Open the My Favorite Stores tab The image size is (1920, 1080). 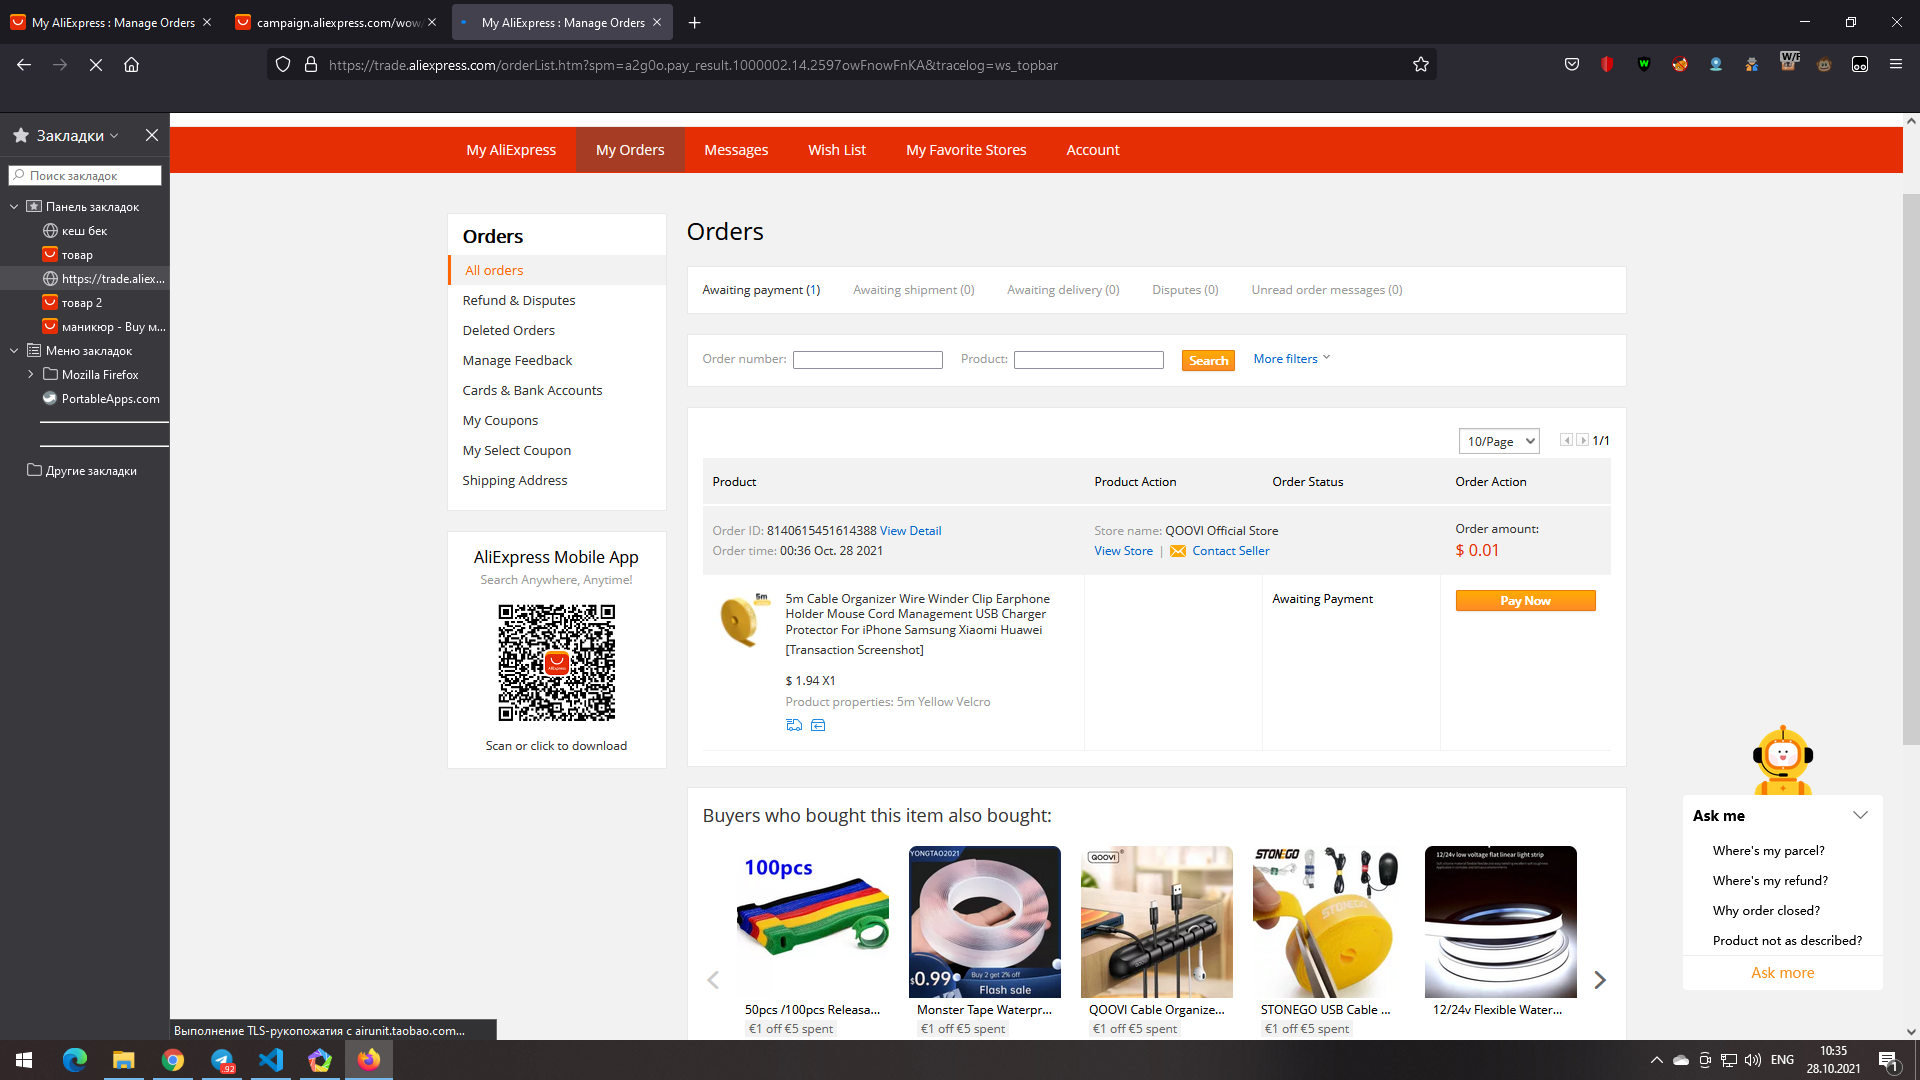[x=966, y=150]
